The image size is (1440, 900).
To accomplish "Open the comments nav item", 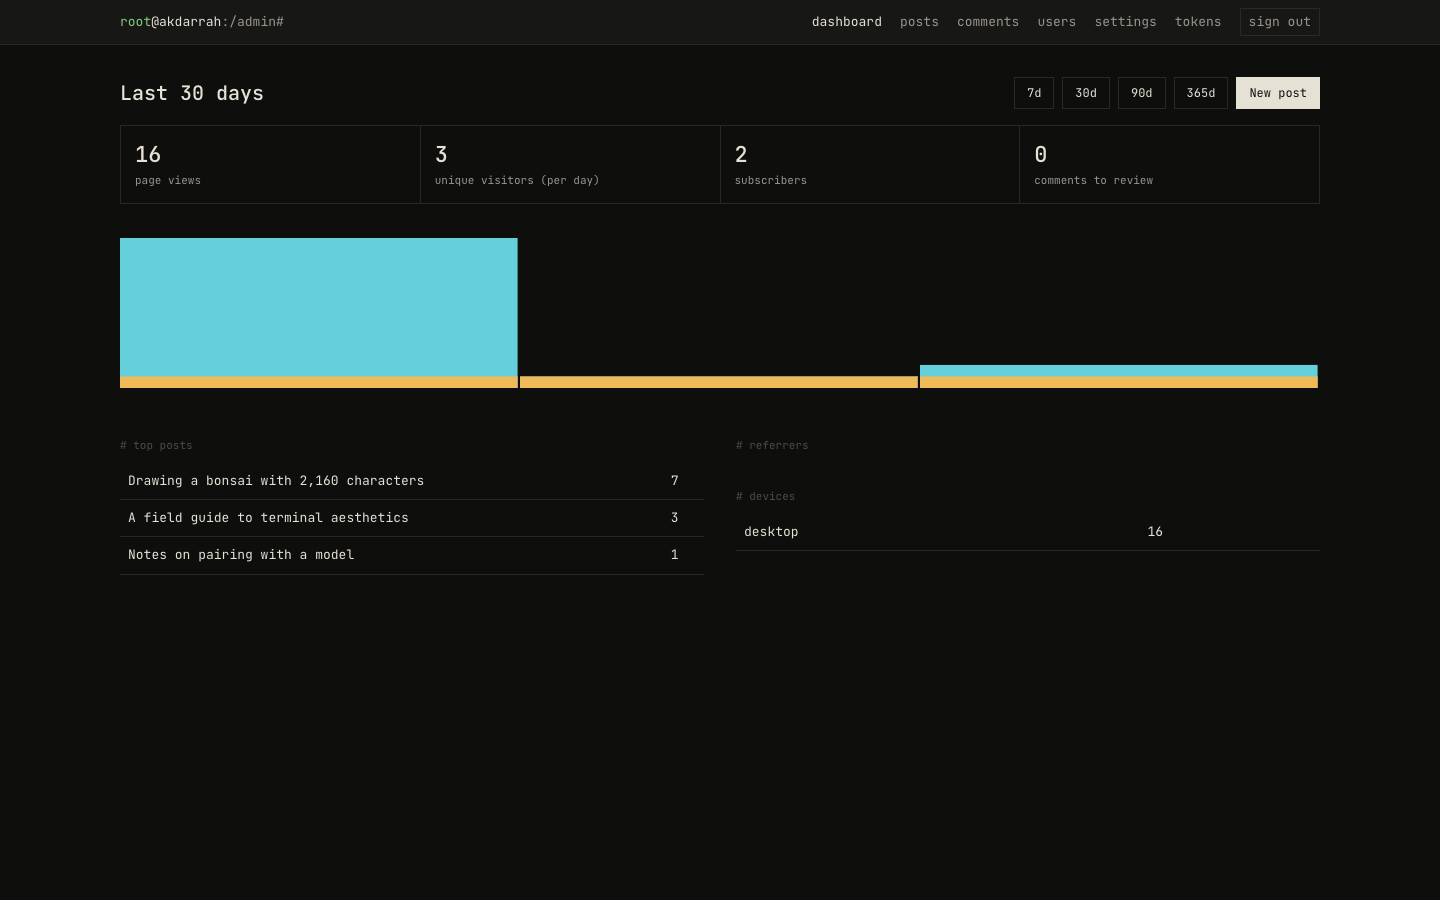I will pos(988,22).
